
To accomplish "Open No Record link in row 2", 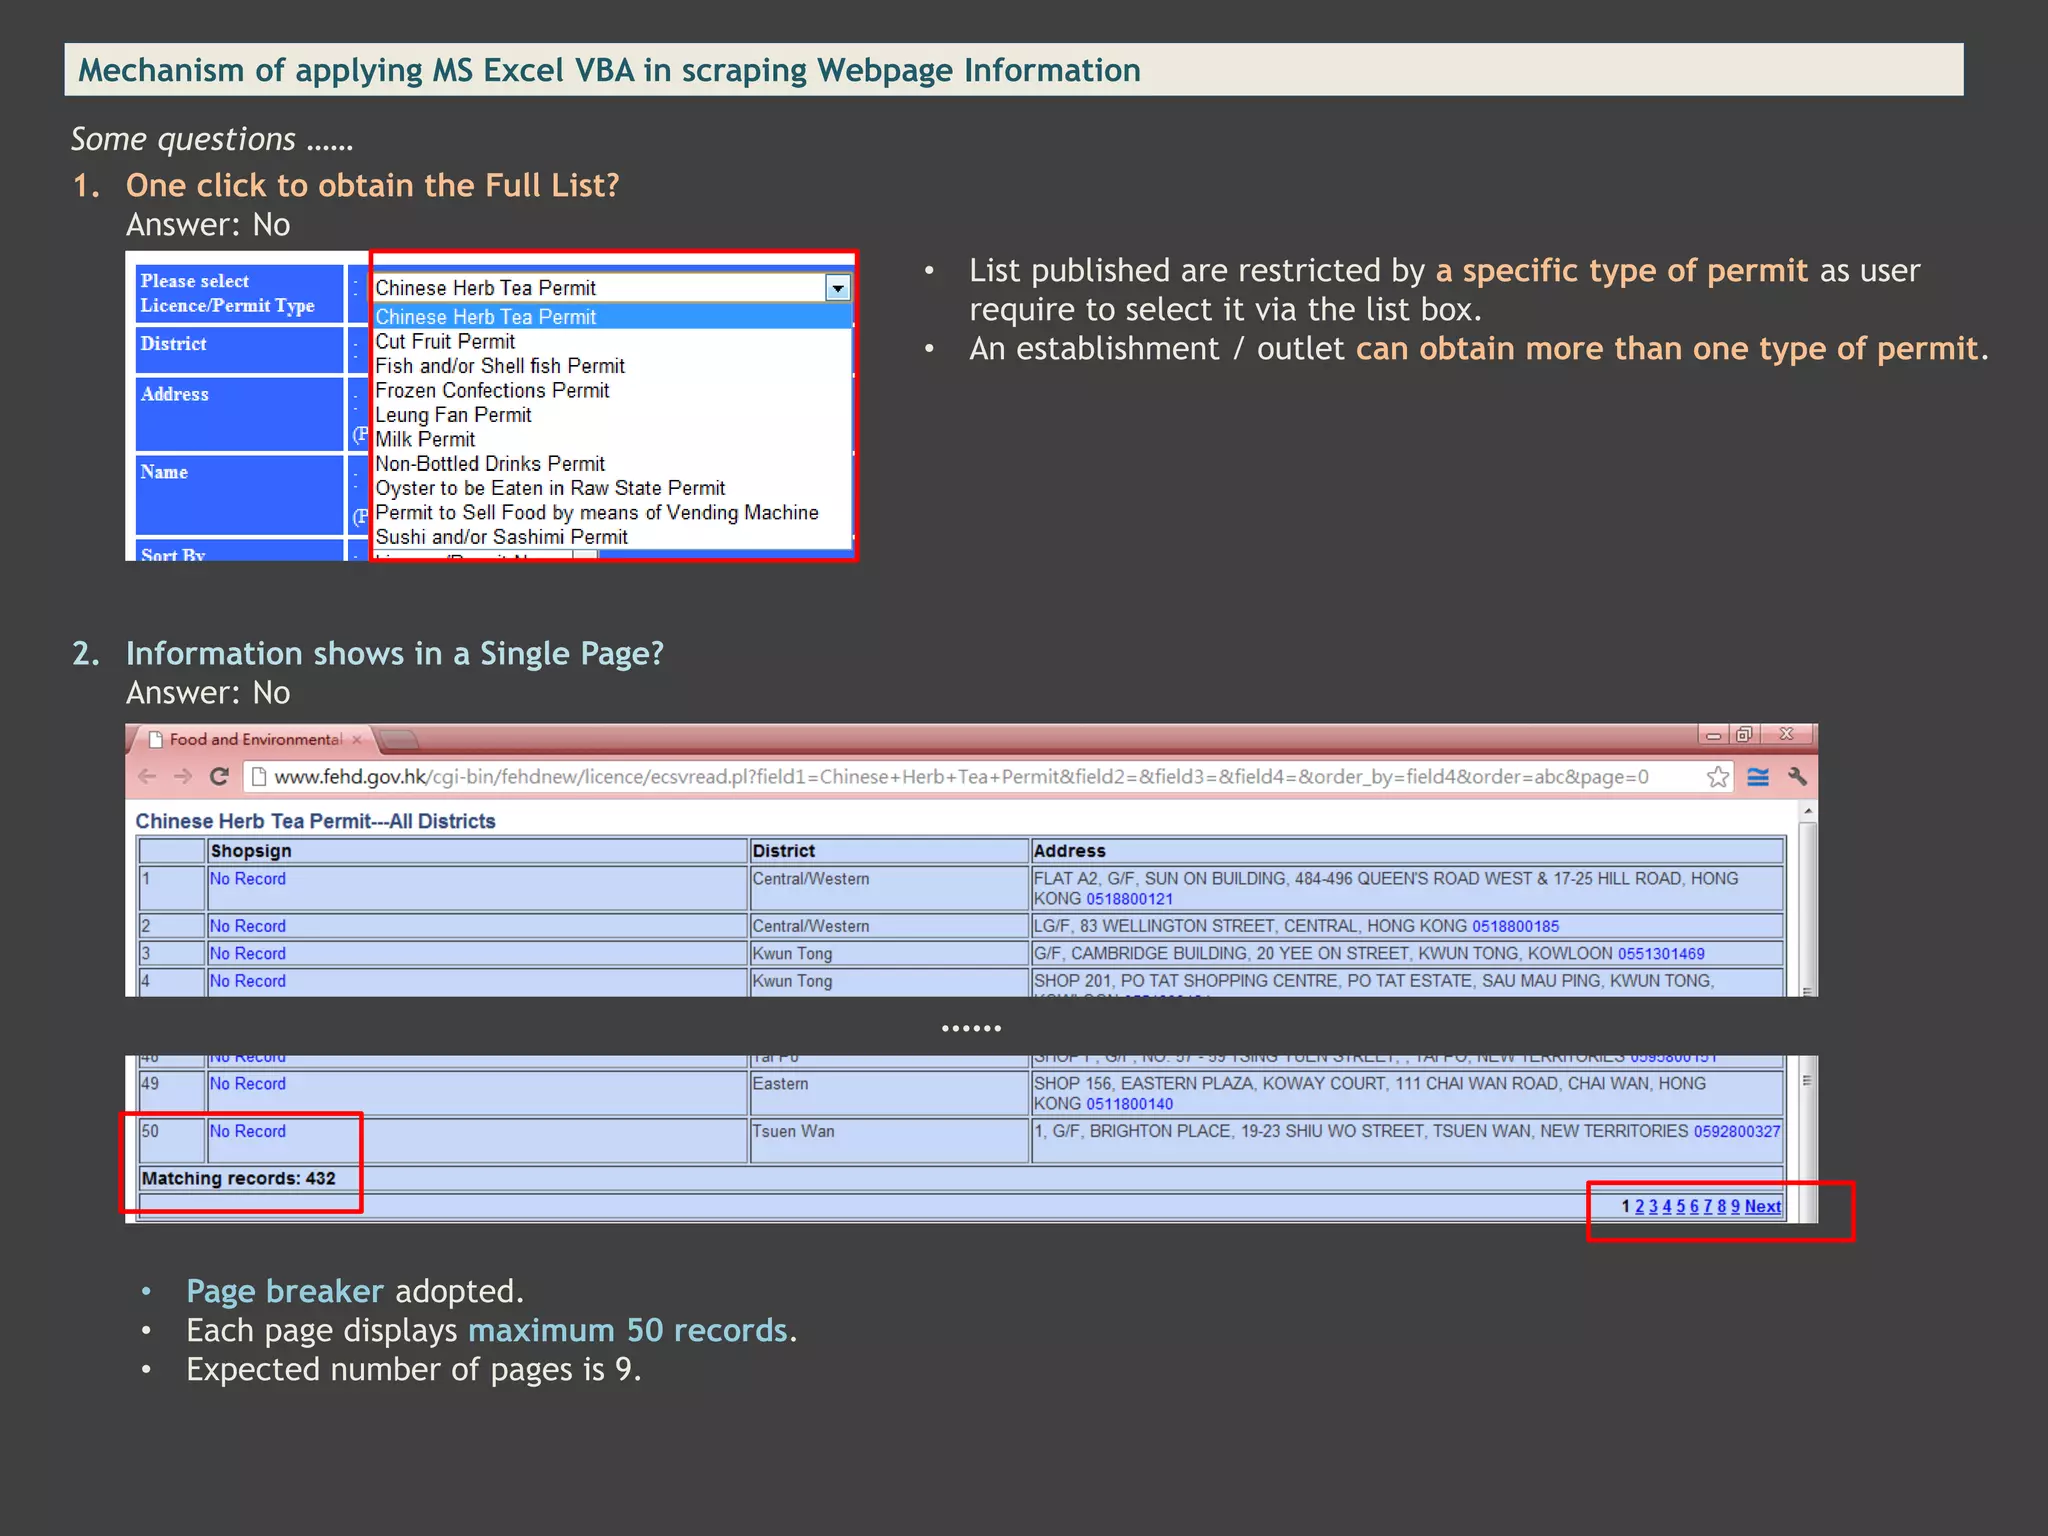I will click(x=247, y=926).
